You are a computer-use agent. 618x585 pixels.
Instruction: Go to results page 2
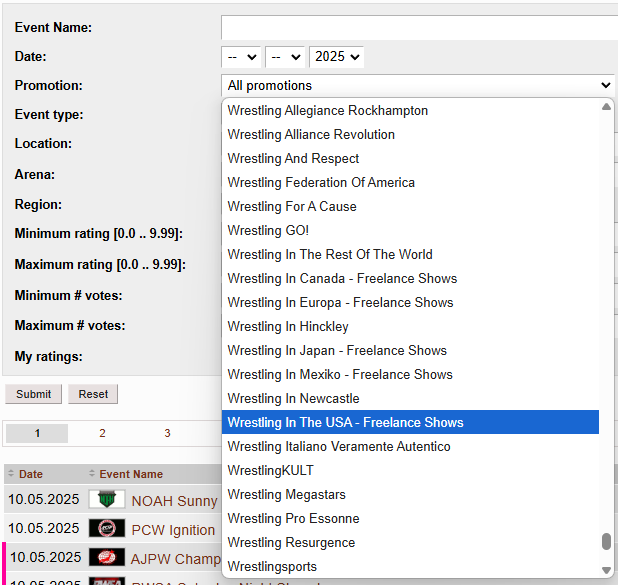coord(102,433)
